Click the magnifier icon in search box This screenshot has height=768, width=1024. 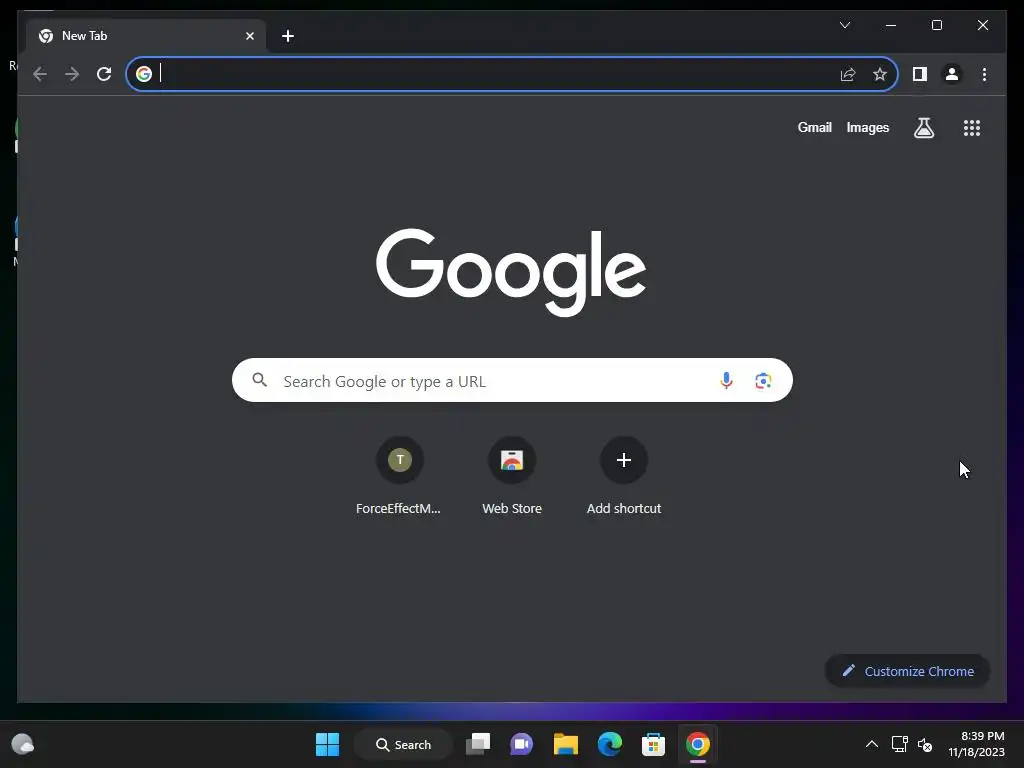pos(260,379)
